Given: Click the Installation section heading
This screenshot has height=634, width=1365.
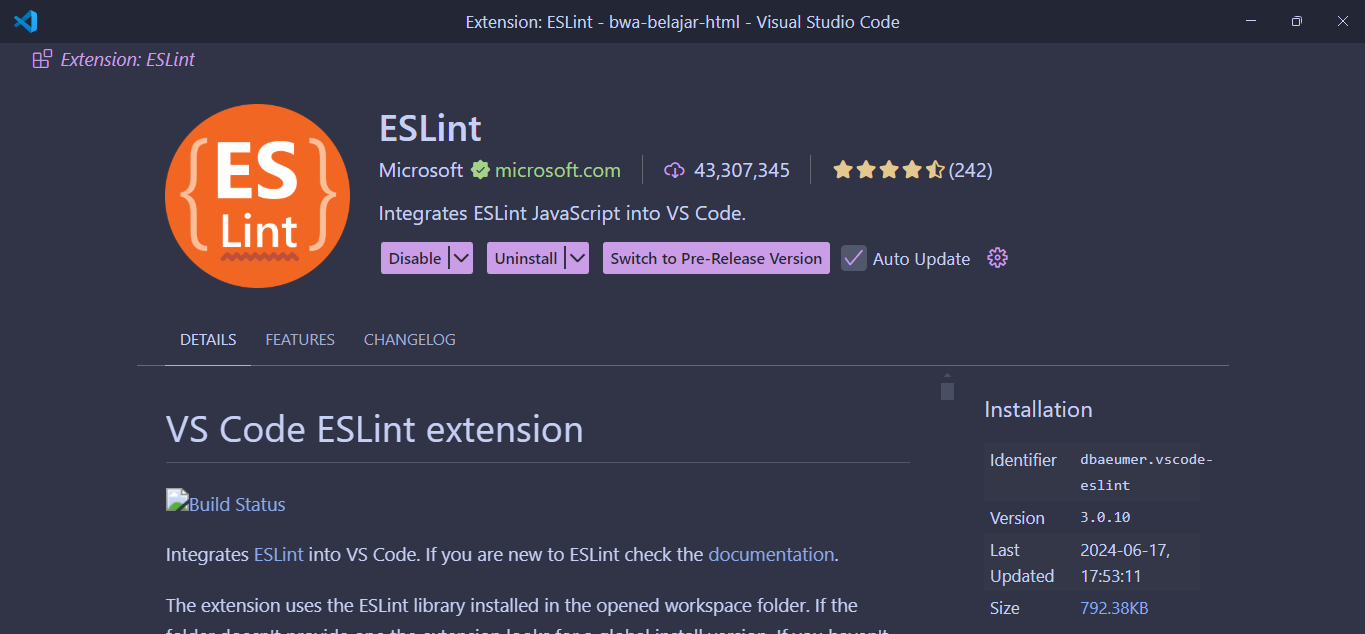Looking at the screenshot, I should (1038, 410).
